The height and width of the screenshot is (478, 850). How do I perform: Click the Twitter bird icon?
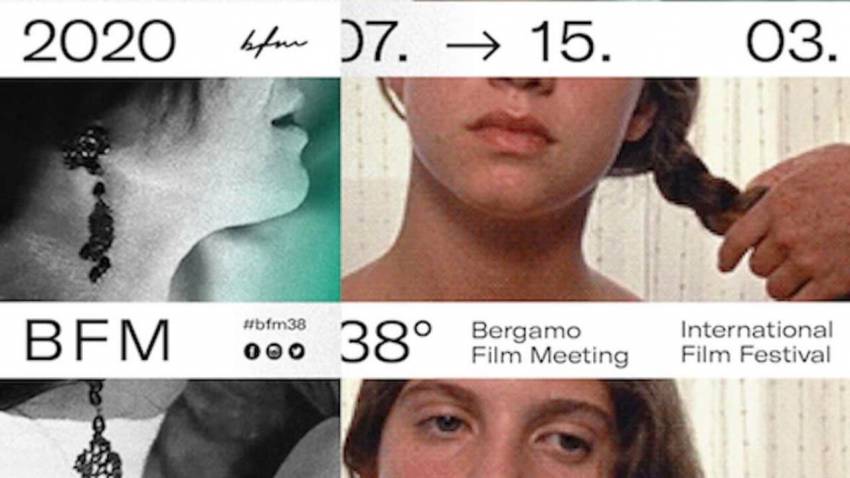coord(297,351)
